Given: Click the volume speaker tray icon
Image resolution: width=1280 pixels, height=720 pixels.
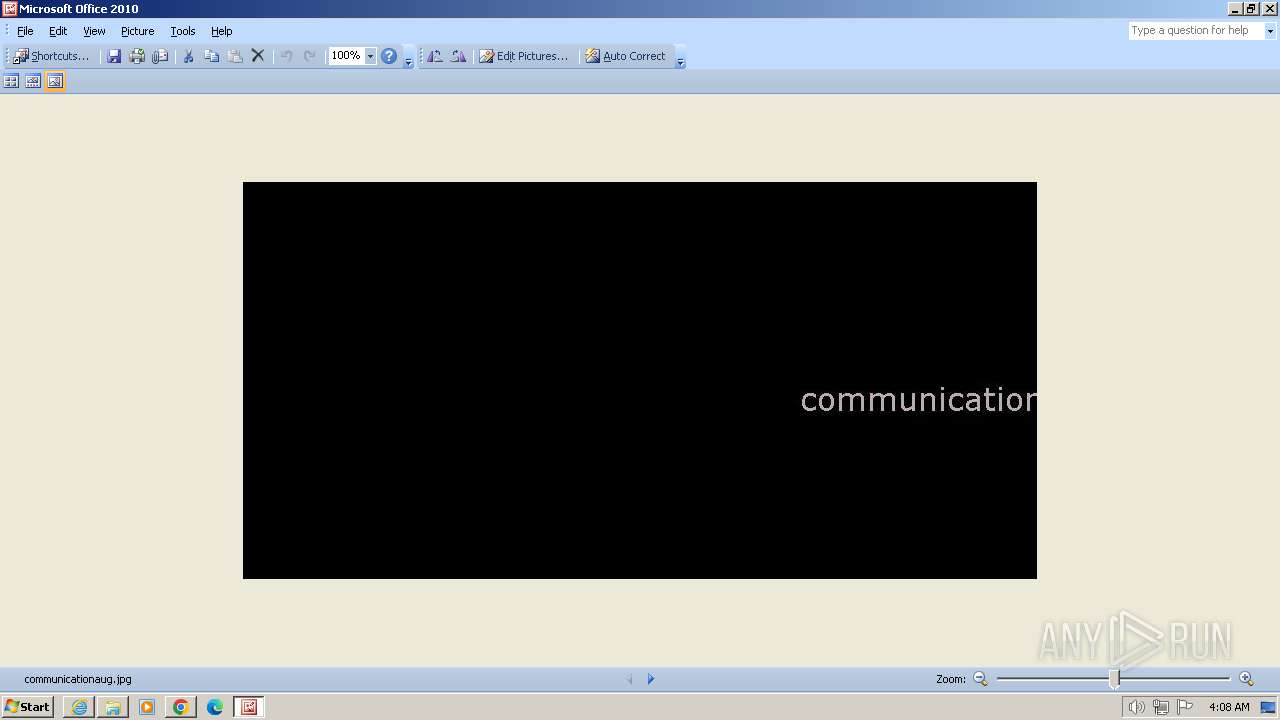Looking at the screenshot, I should click(x=1136, y=707).
